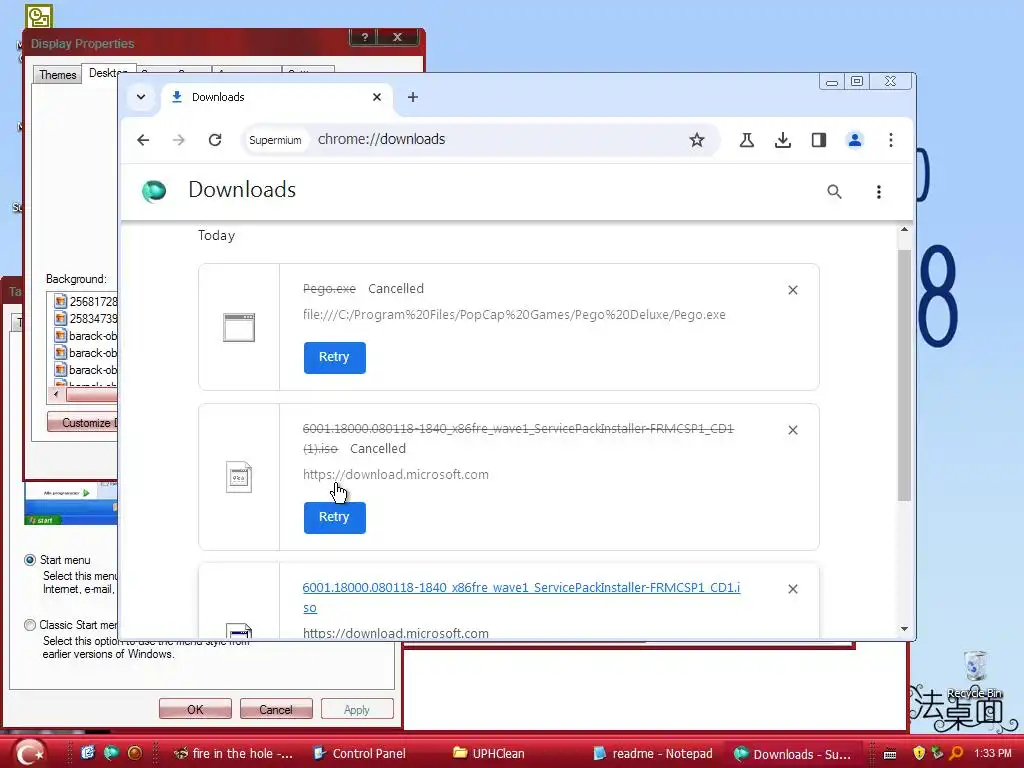Click the Pego.exe file icon

pos(239,327)
